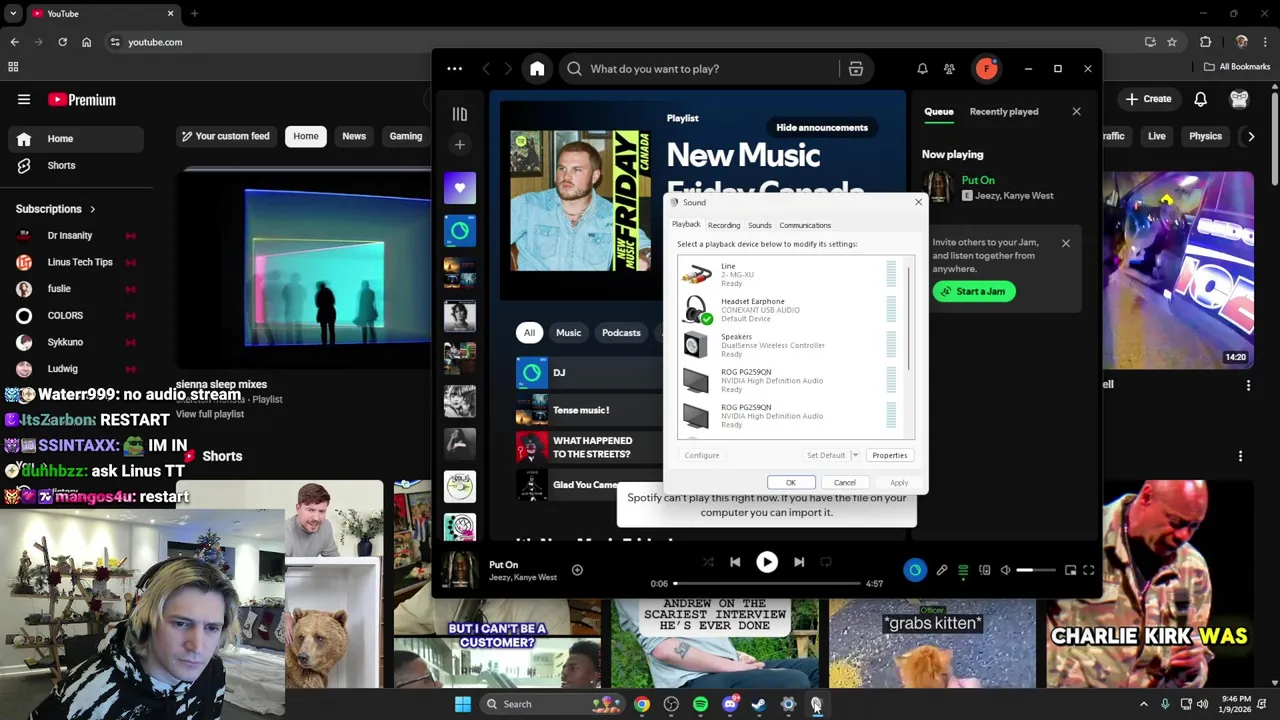The image size is (1280, 720).
Task: Click Cancel in Sound dialog
Action: [845, 483]
